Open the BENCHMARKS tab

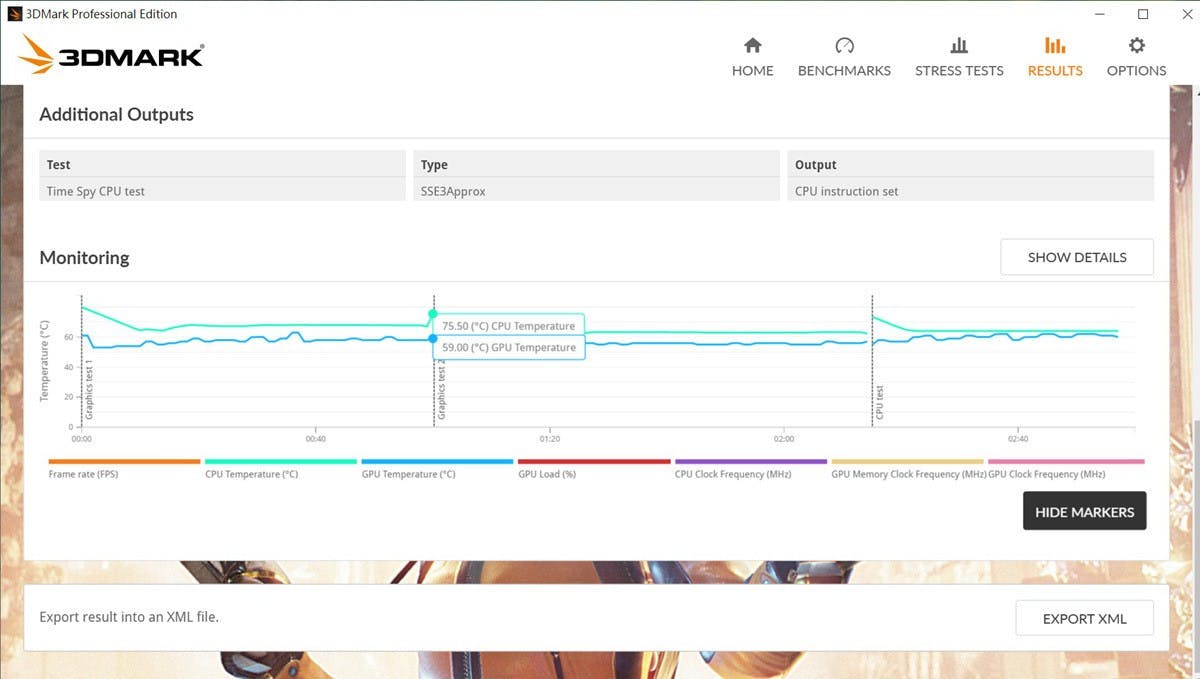pyautogui.click(x=844, y=57)
